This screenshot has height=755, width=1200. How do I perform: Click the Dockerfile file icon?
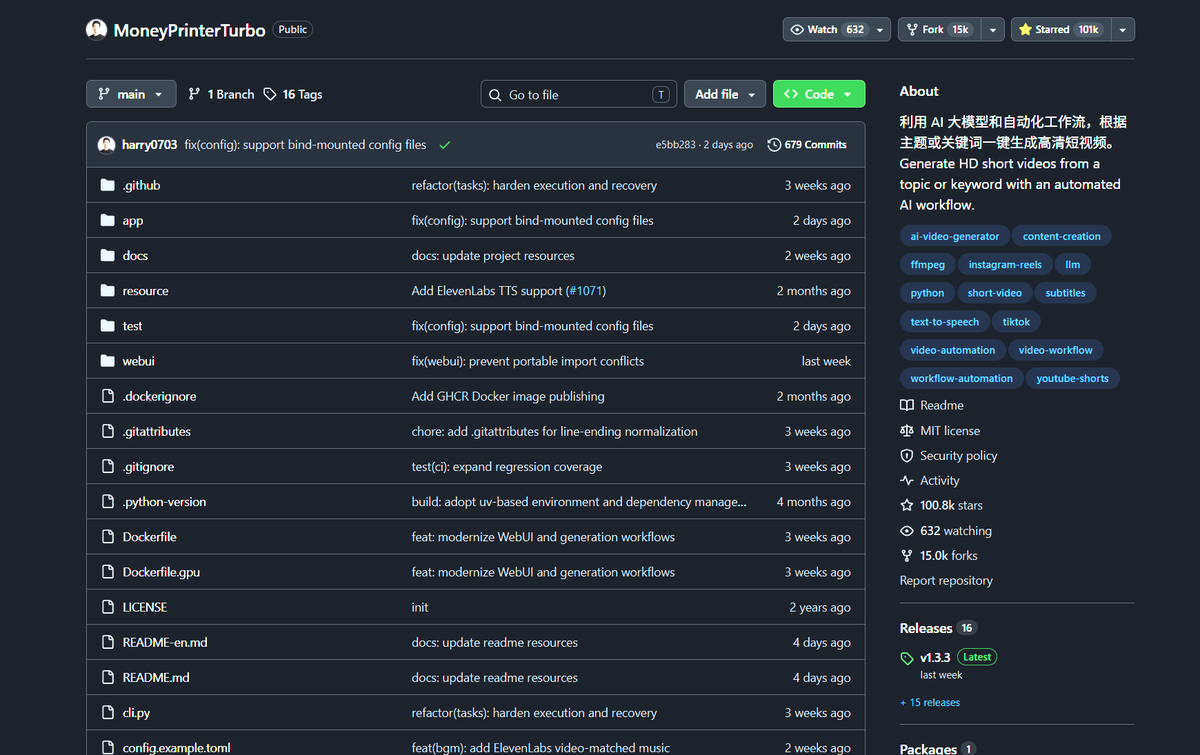pyautogui.click(x=108, y=537)
